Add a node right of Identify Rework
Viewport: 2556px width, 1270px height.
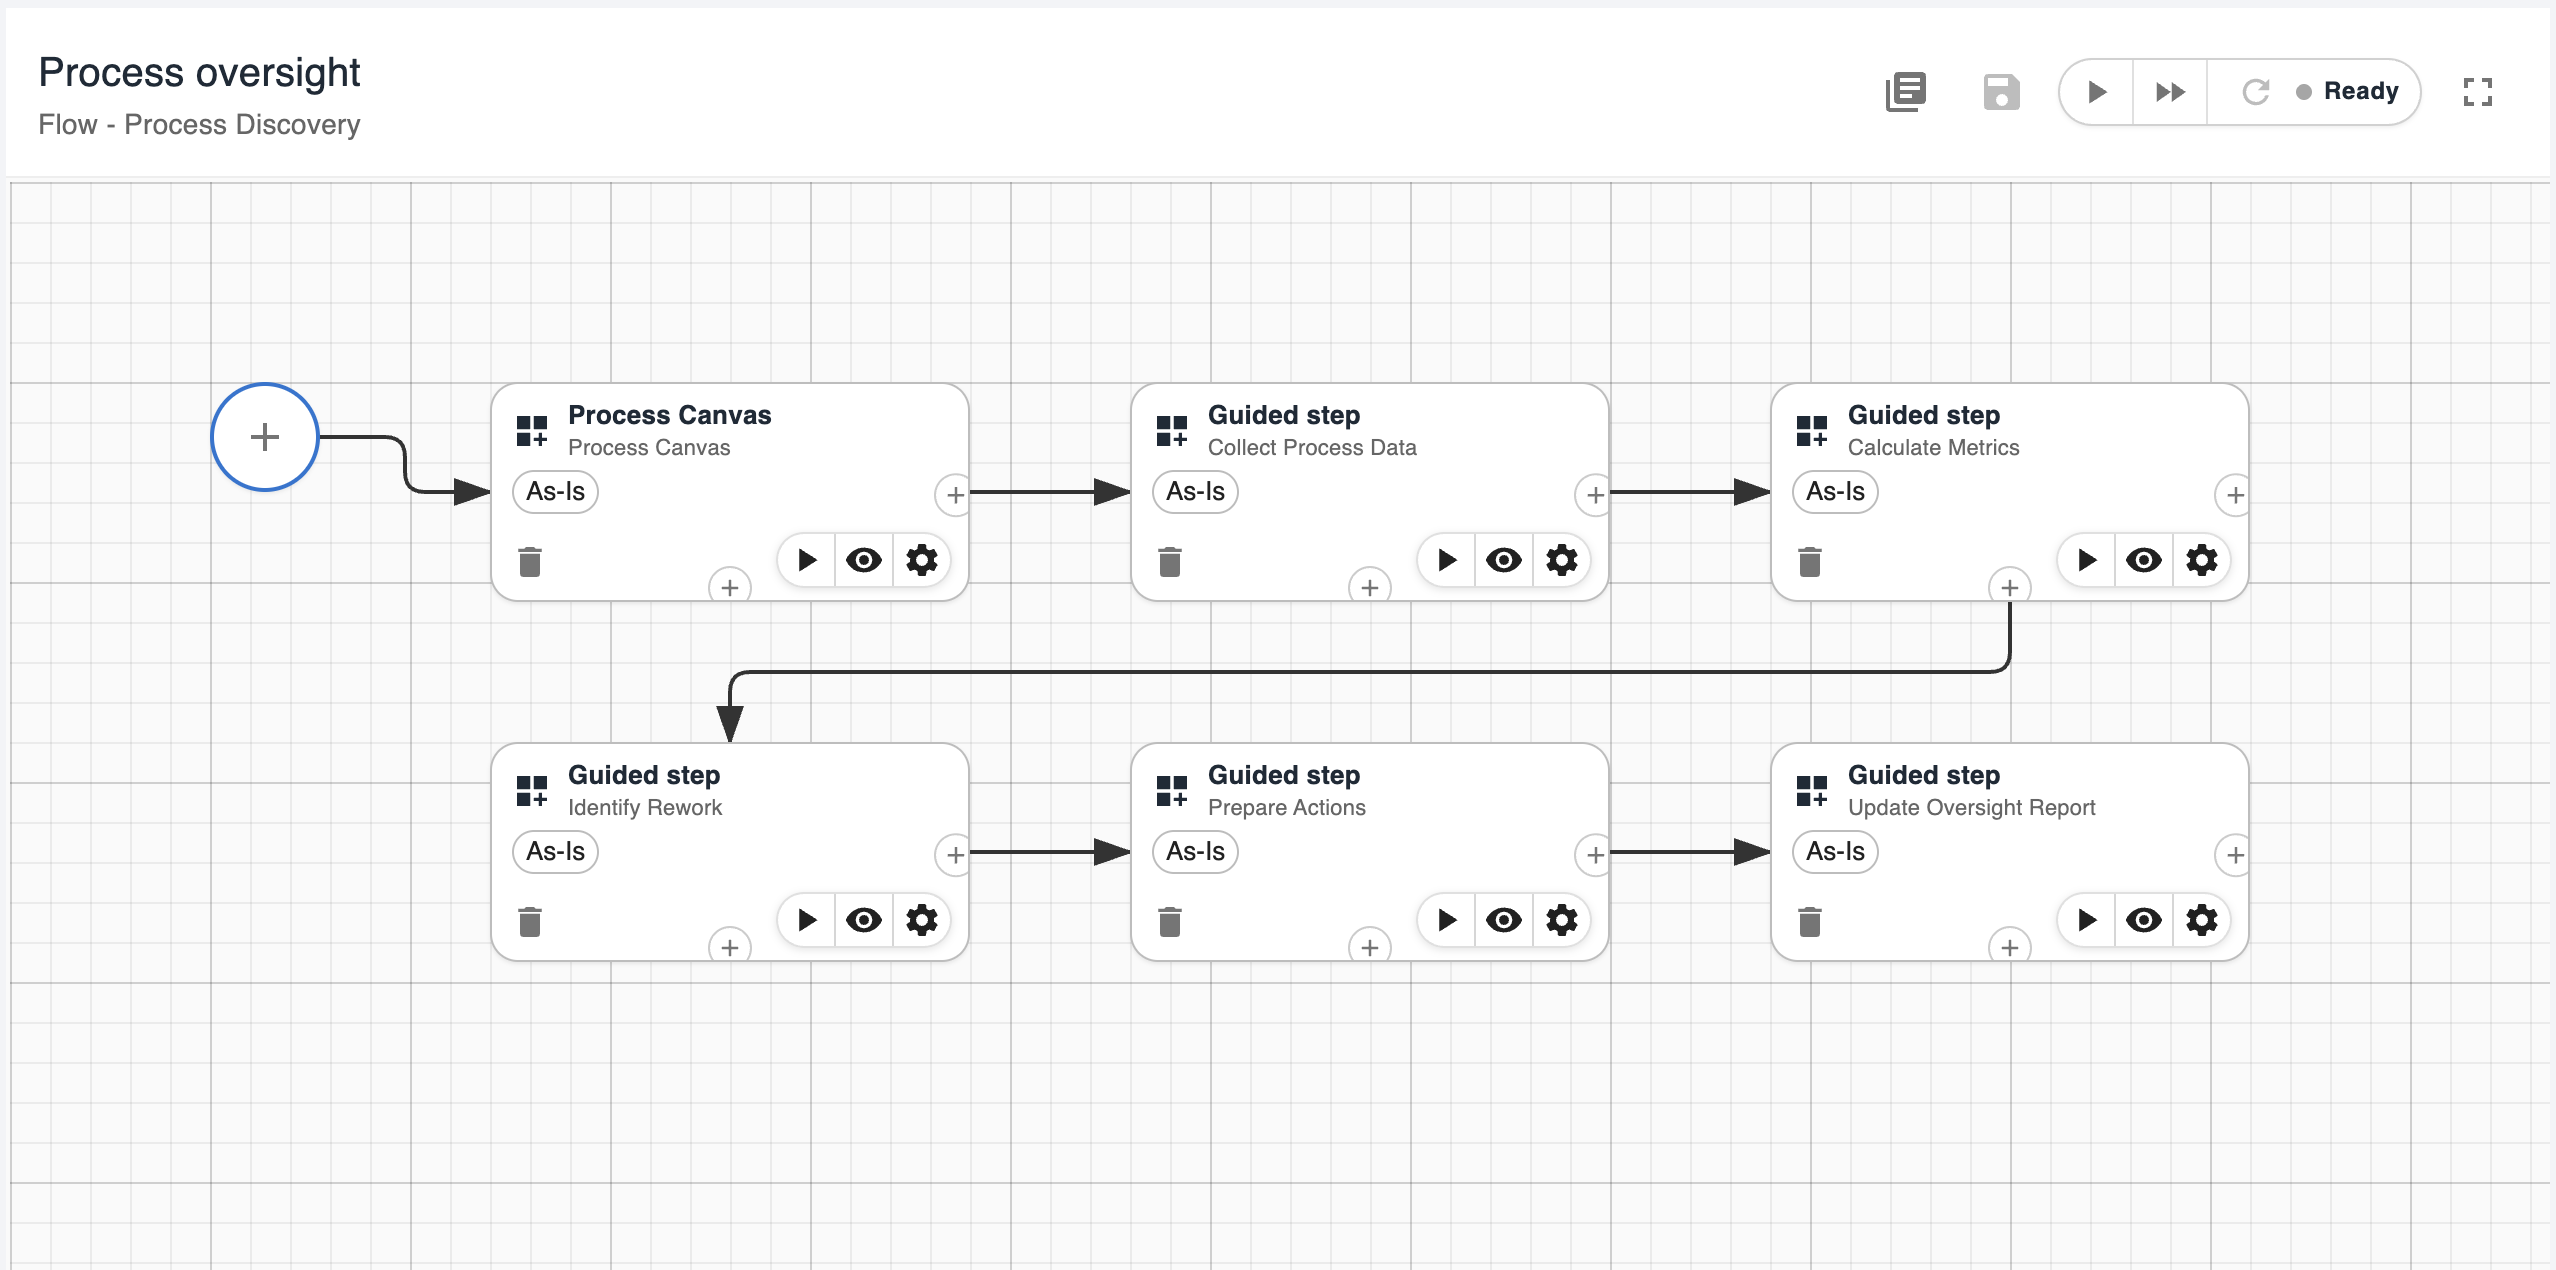[x=955, y=855]
